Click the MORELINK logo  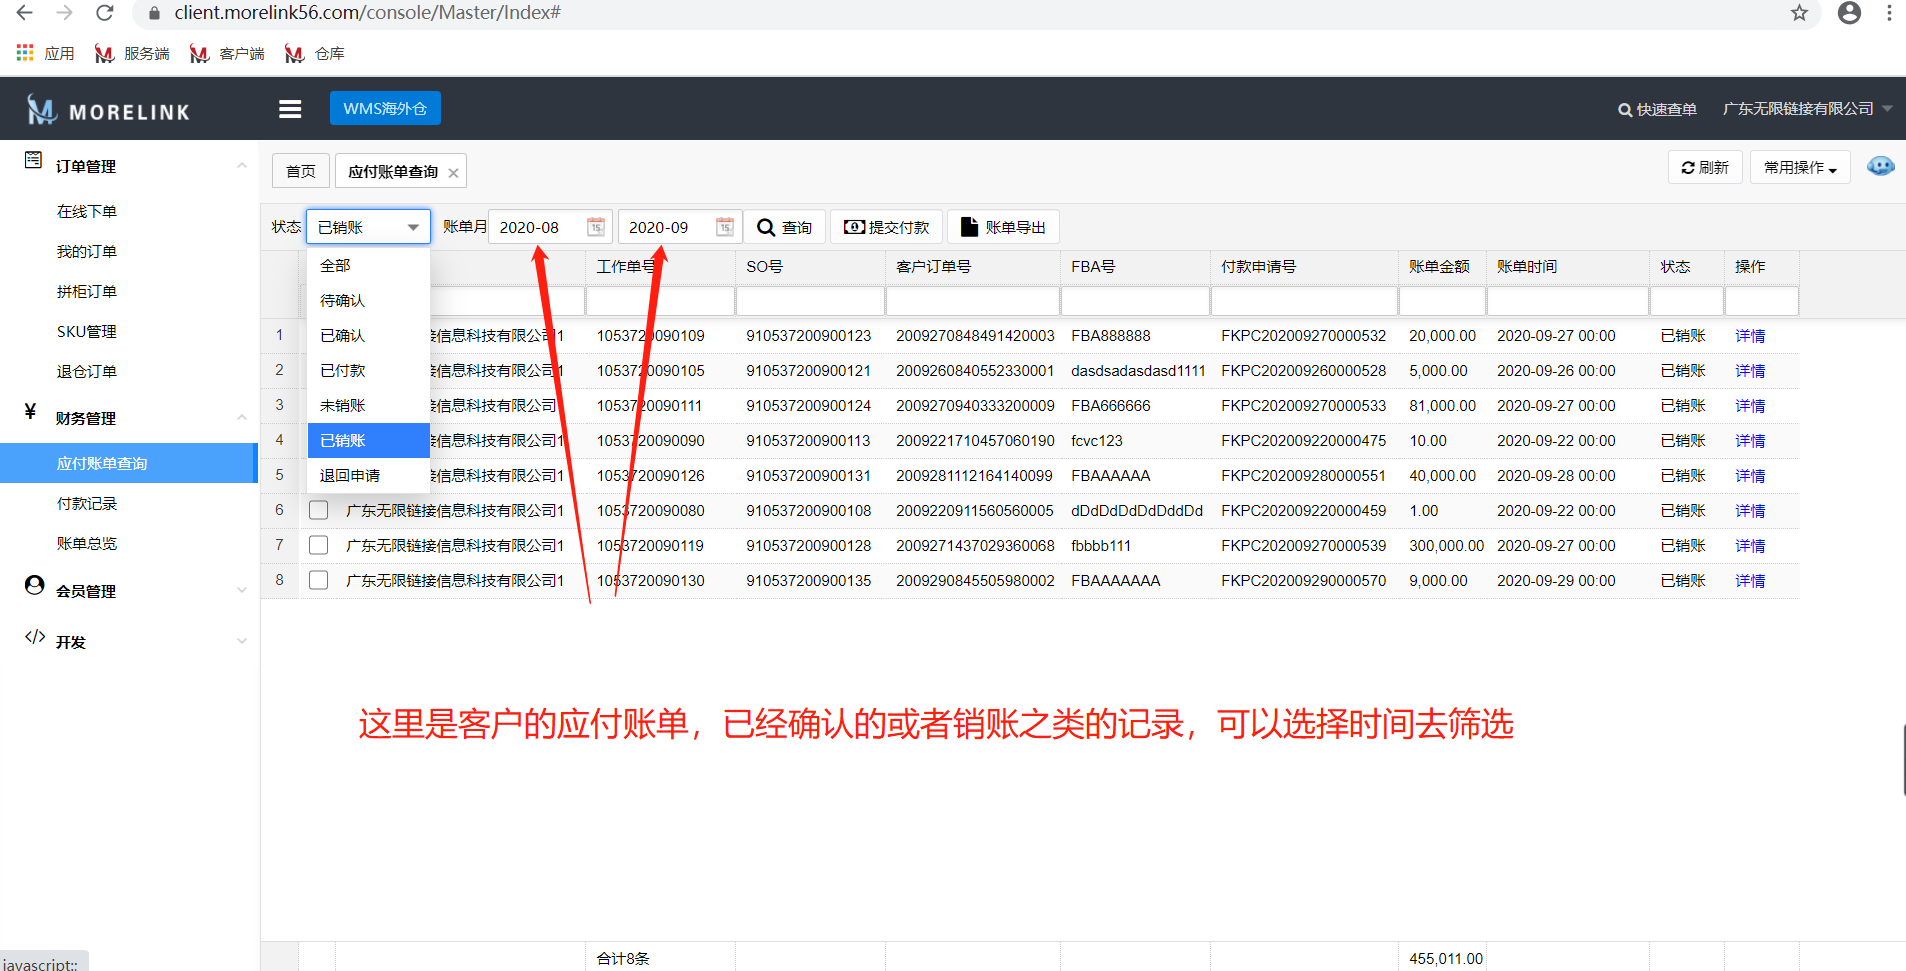(108, 110)
